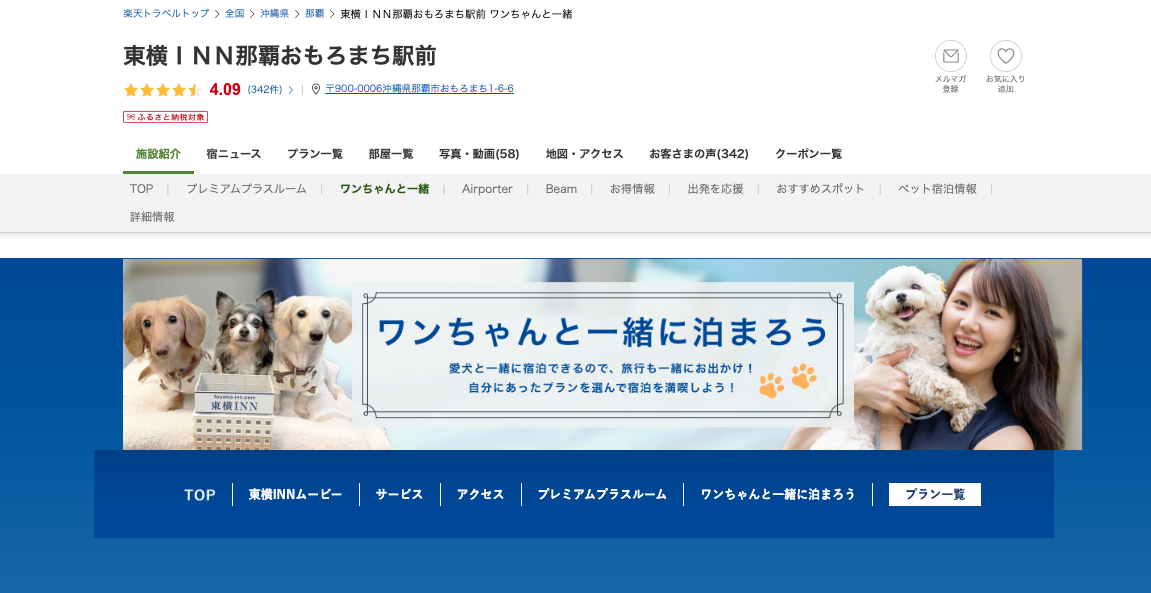Open the Beam sub-navigation item
Viewport: 1151px width, 593px height.
coord(561,189)
